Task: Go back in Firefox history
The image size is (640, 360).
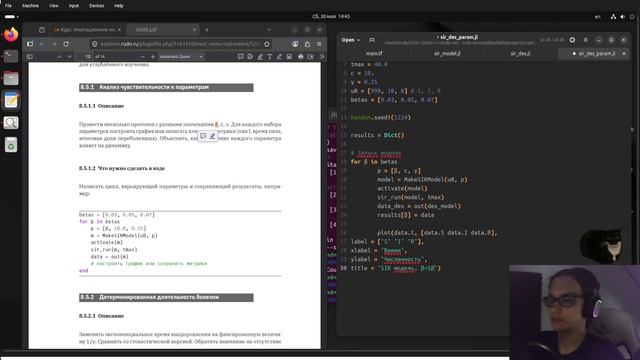Action: coord(42,44)
